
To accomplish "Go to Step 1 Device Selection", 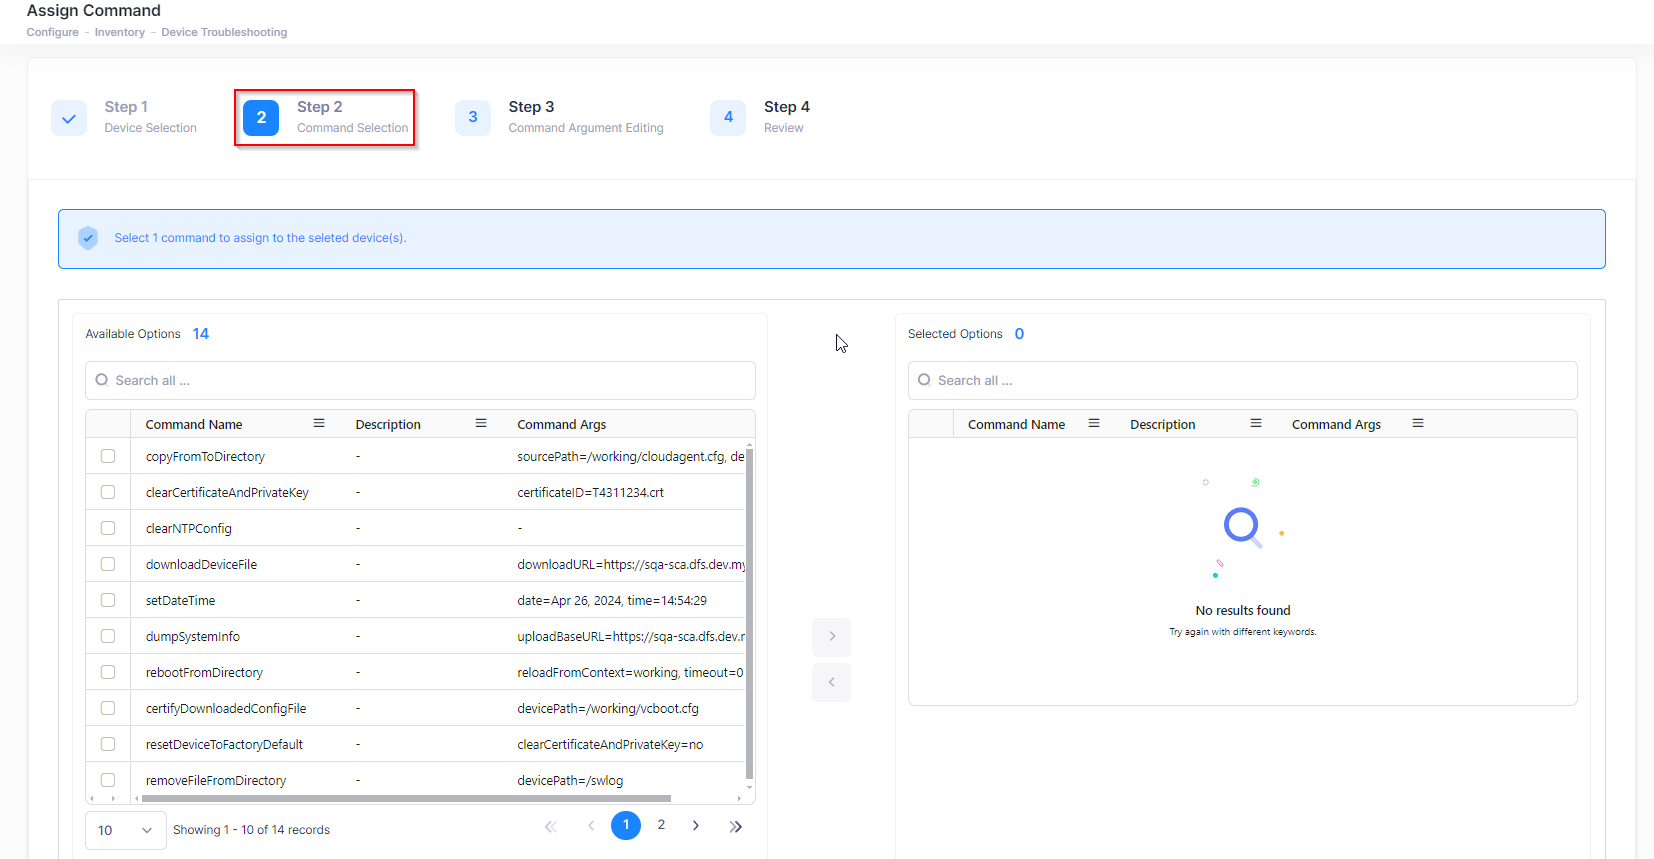I will pos(126,117).
